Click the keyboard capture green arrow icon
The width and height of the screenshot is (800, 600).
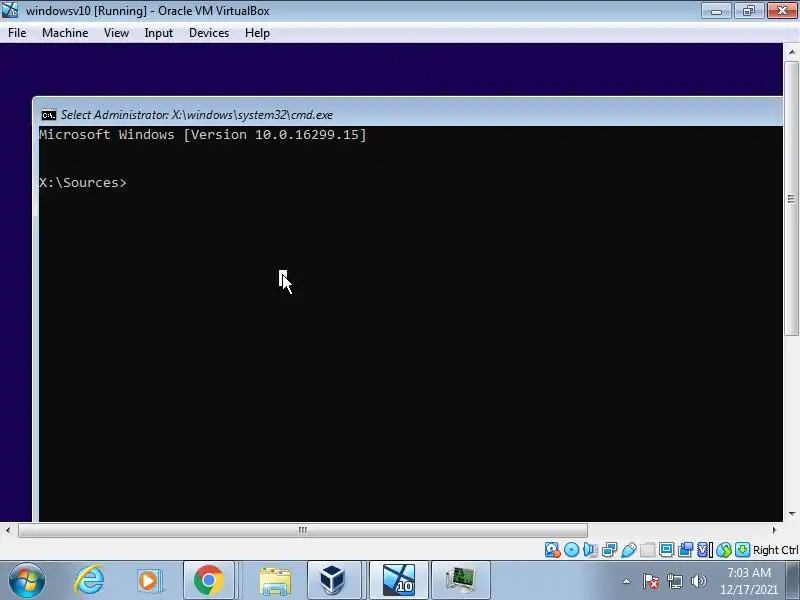point(742,549)
